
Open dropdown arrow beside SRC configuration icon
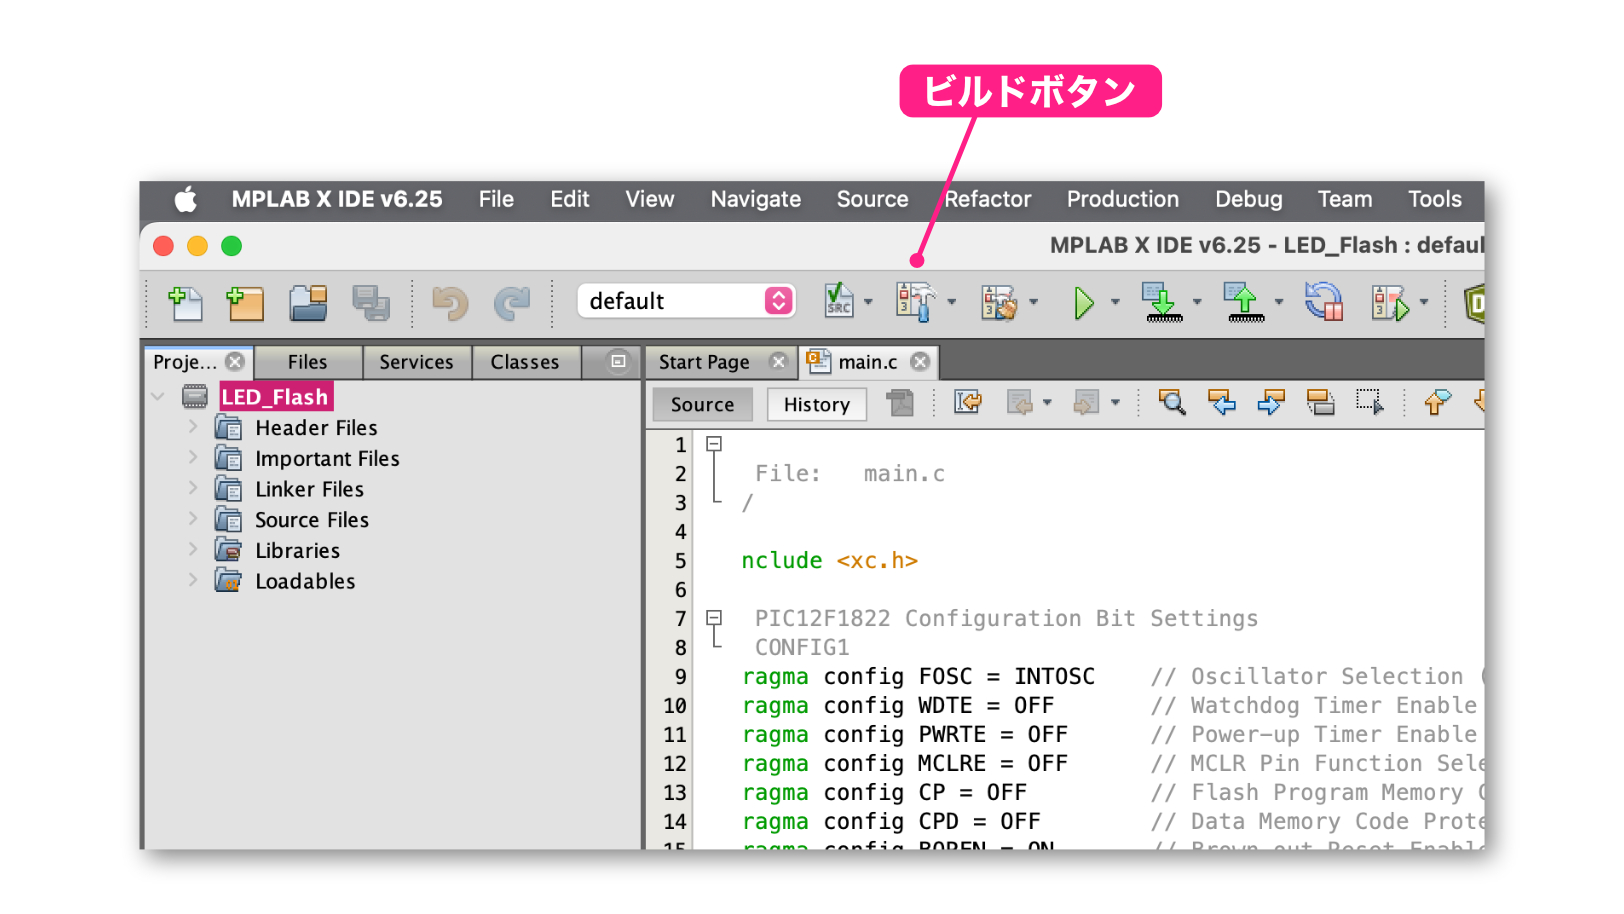(868, 302)
